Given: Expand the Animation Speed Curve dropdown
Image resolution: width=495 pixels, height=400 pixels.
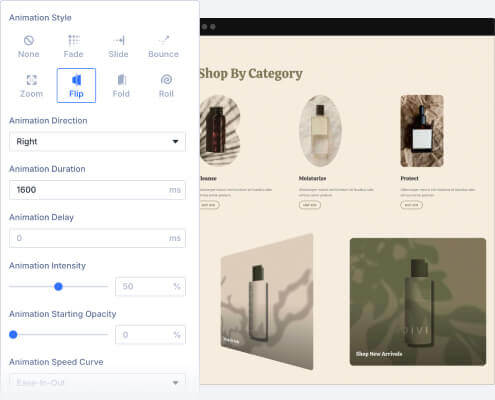Looking at the screenshot, I should (97, 383).
